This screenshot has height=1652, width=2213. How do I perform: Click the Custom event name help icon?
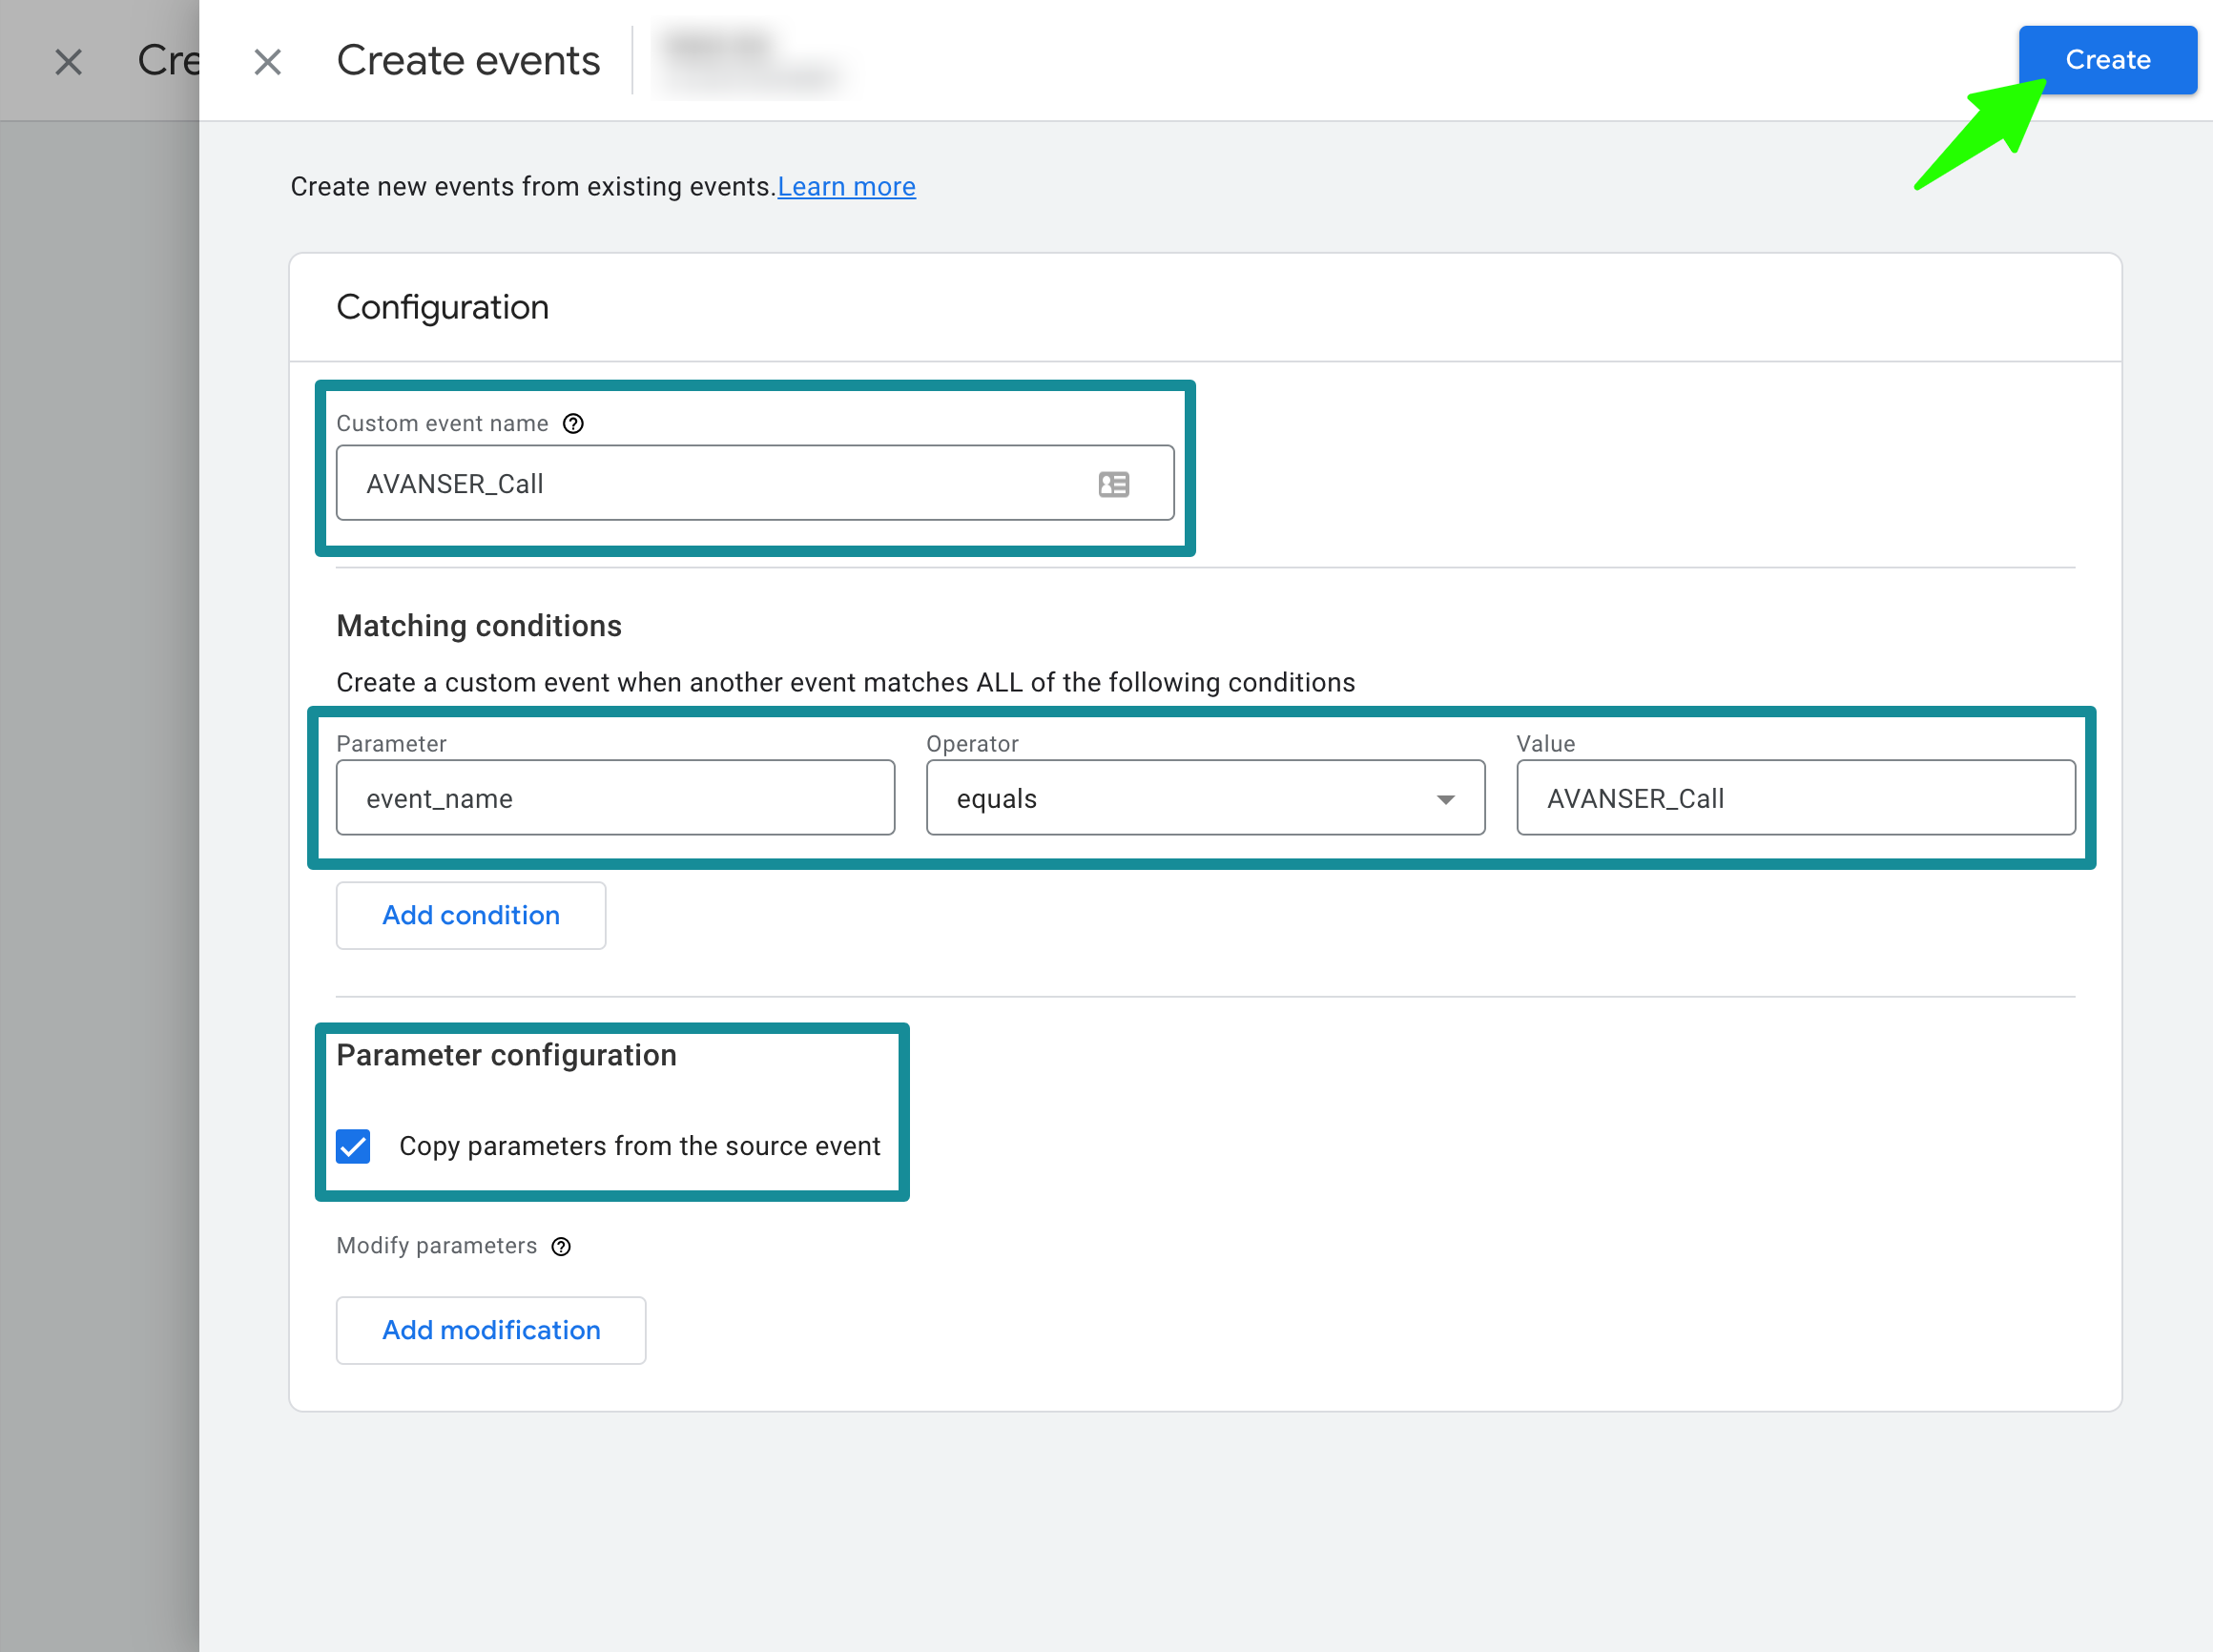coord(573,424)
